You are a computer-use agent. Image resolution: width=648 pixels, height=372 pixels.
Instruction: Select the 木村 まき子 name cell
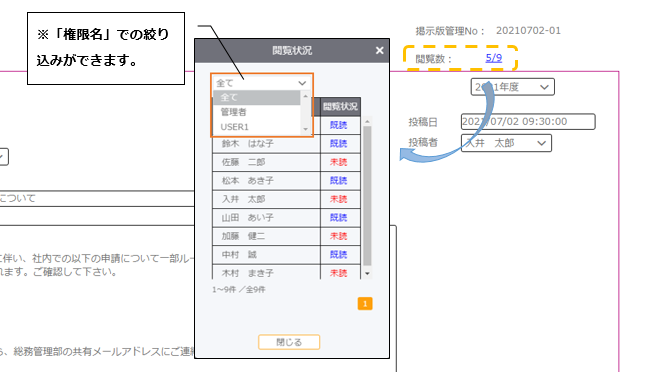pyautogui.click(x=267, y=272)
